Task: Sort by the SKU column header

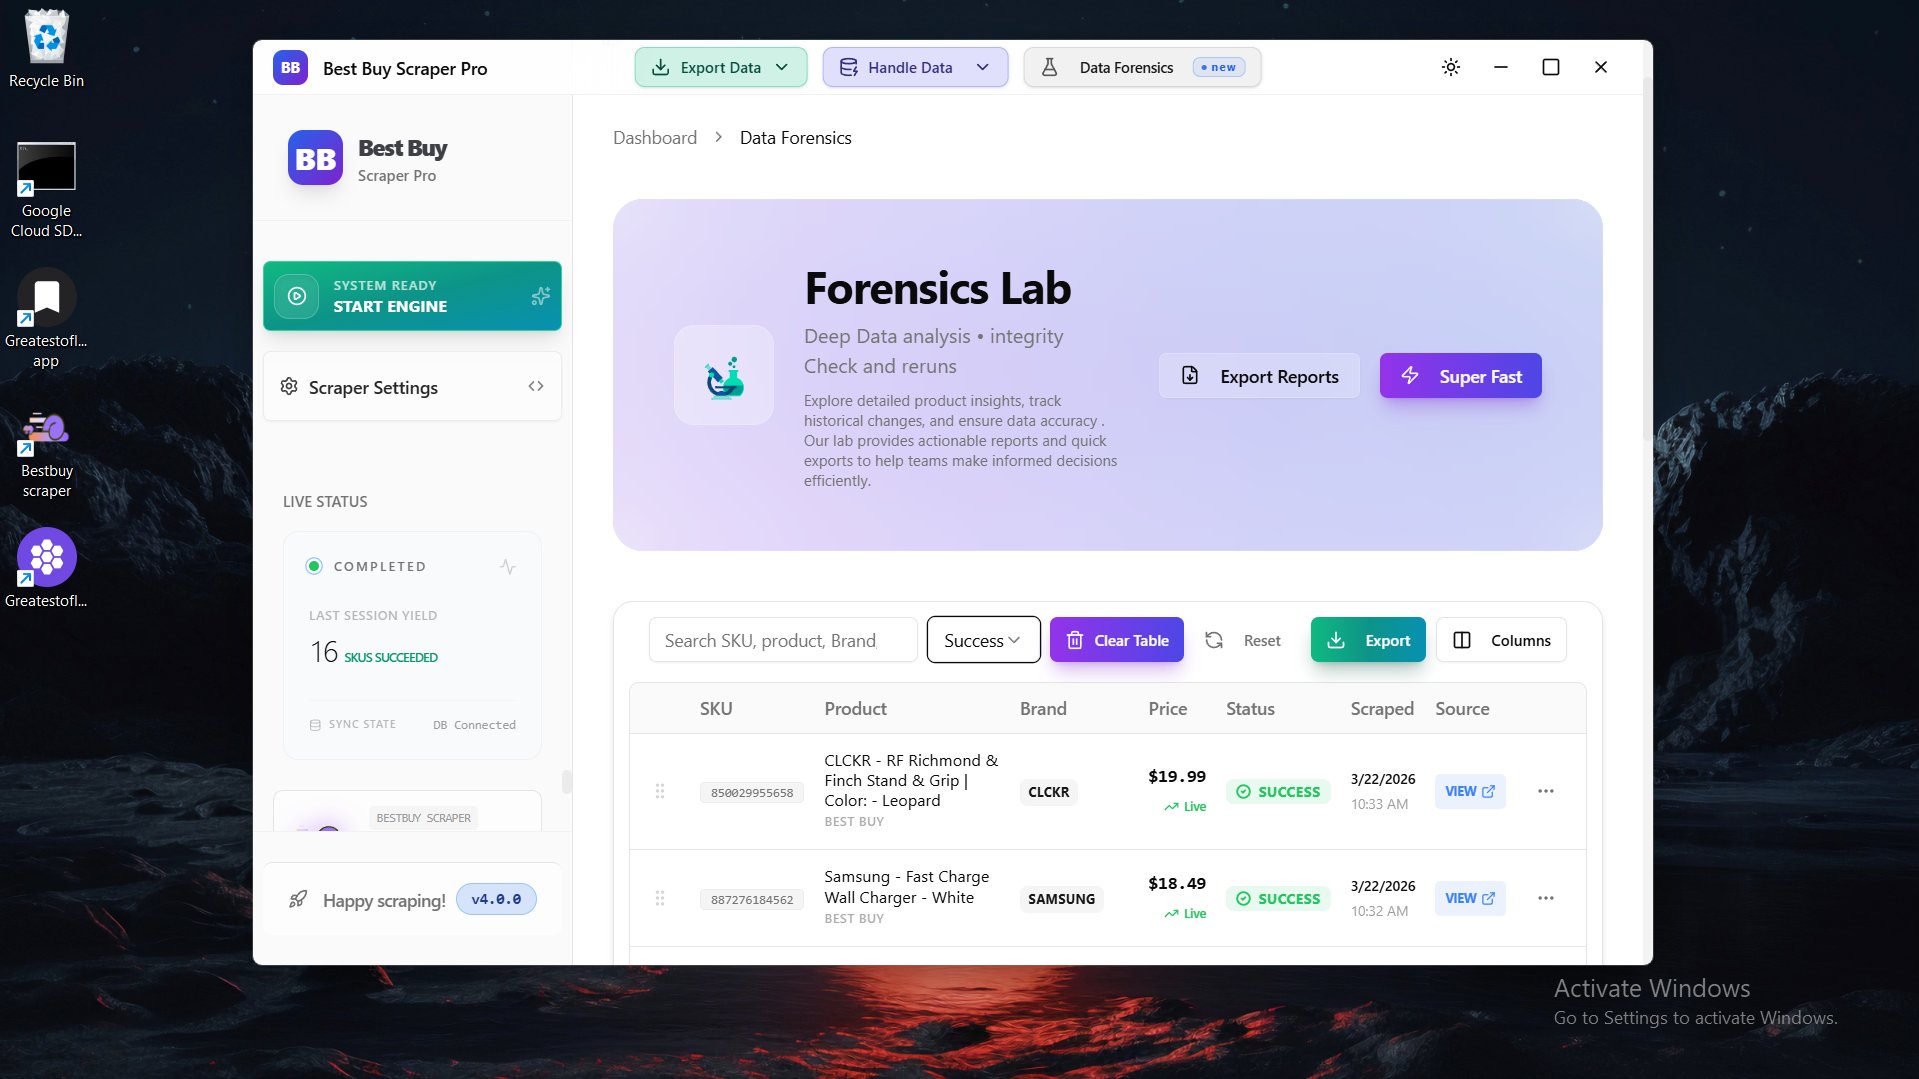Action: 716,709
